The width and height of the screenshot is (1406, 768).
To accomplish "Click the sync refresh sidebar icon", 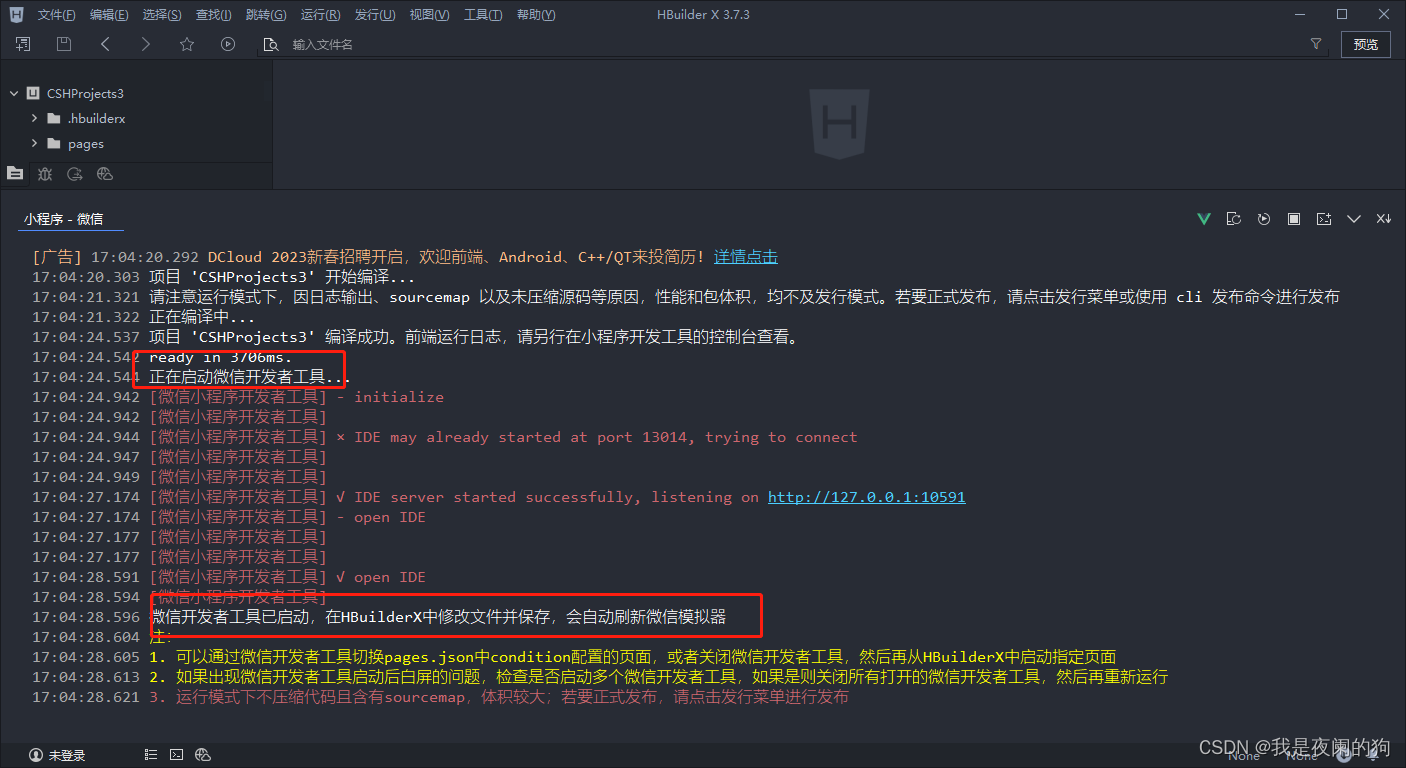I will click(x=74, y=174).
